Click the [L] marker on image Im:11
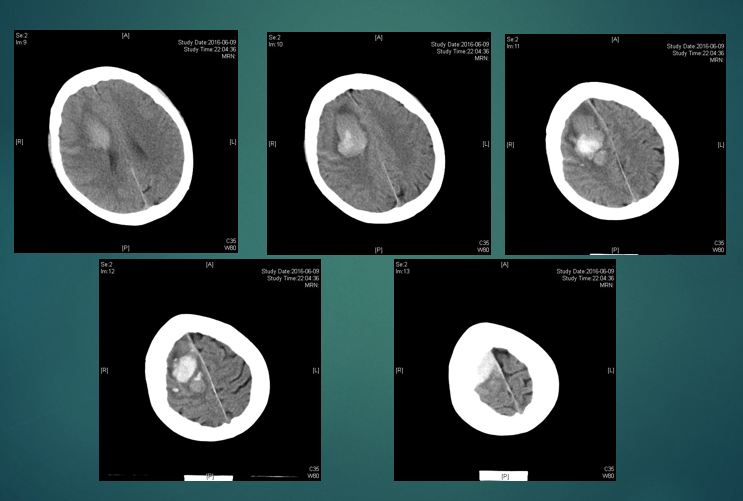The width and height of the screenshot is (743, 501). [721, 145]
